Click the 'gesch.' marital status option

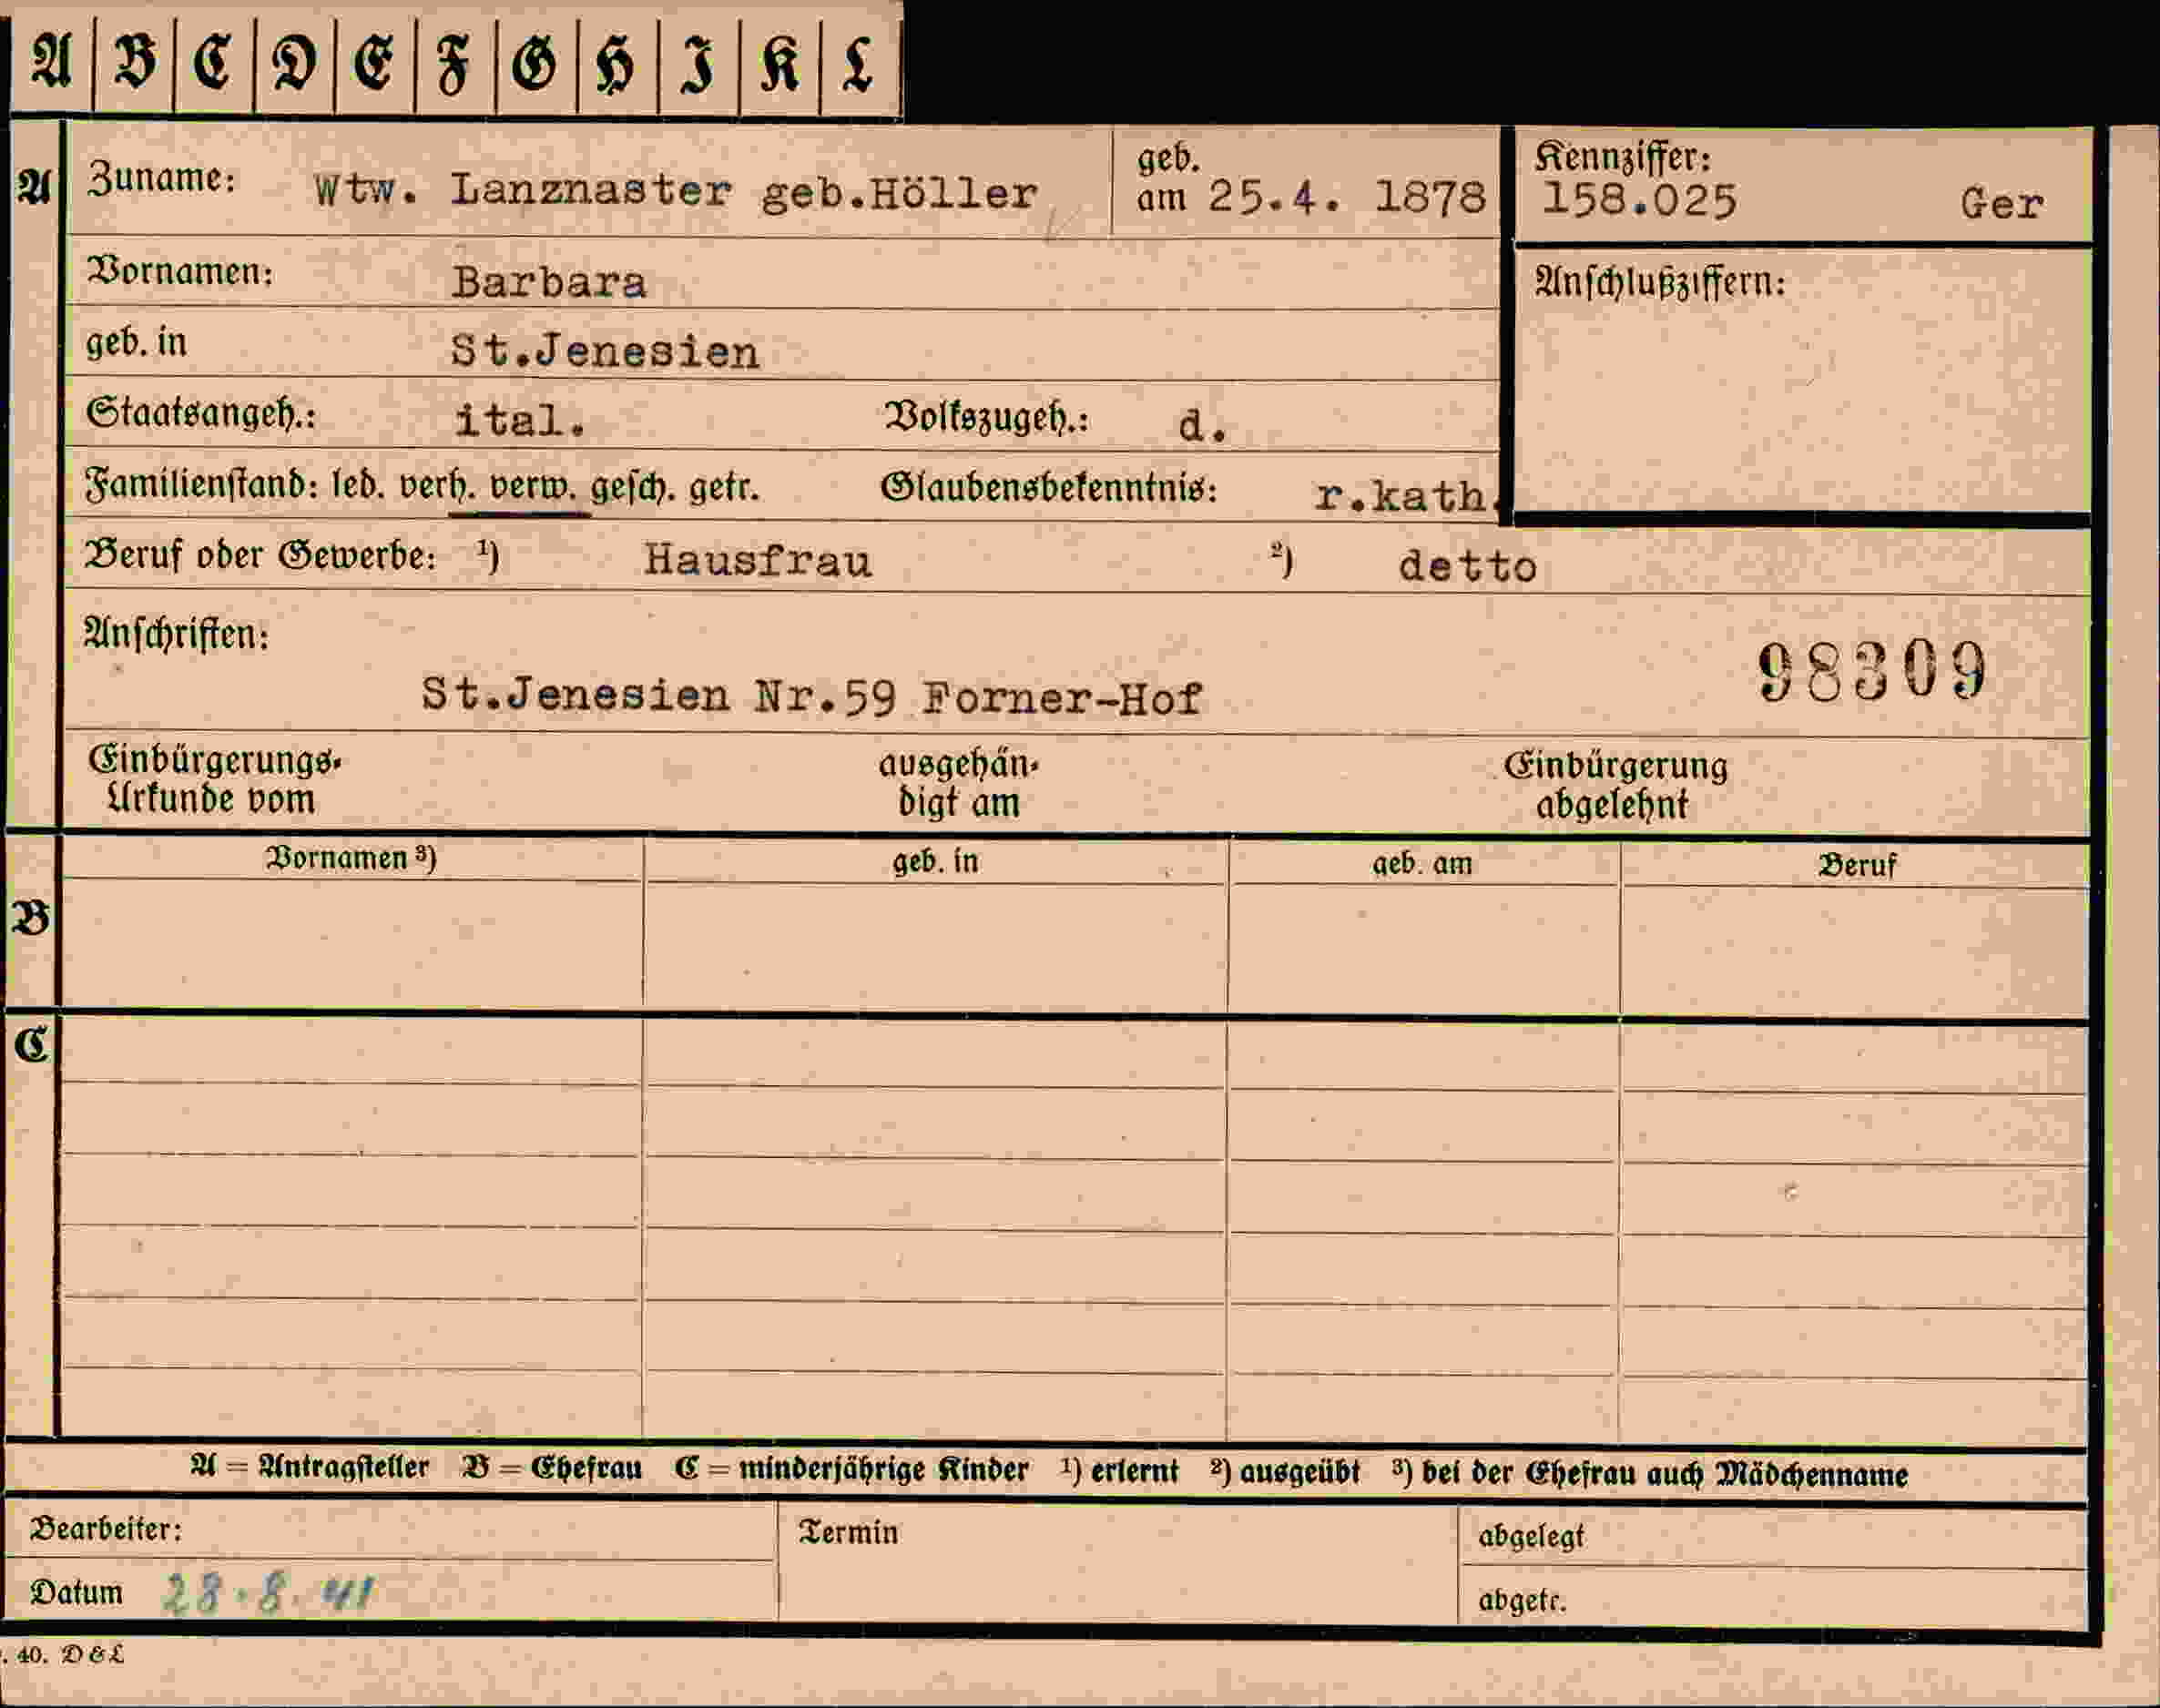(x=633, y=488)
